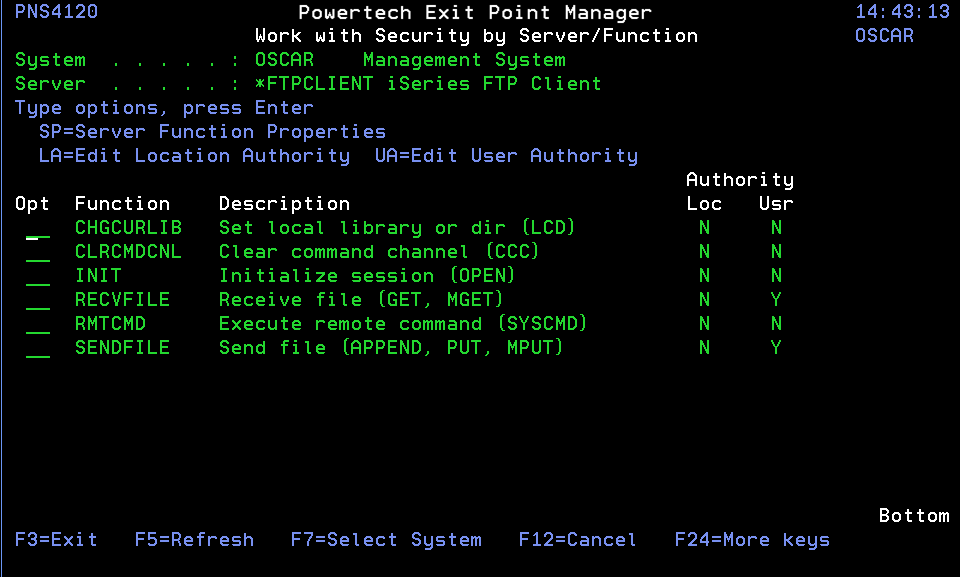Image resolution: width=960 pixels, height=577 pixels.
Task: Click the F3=Exit function key
Action: pyautogui.click(x=56, y=540)
